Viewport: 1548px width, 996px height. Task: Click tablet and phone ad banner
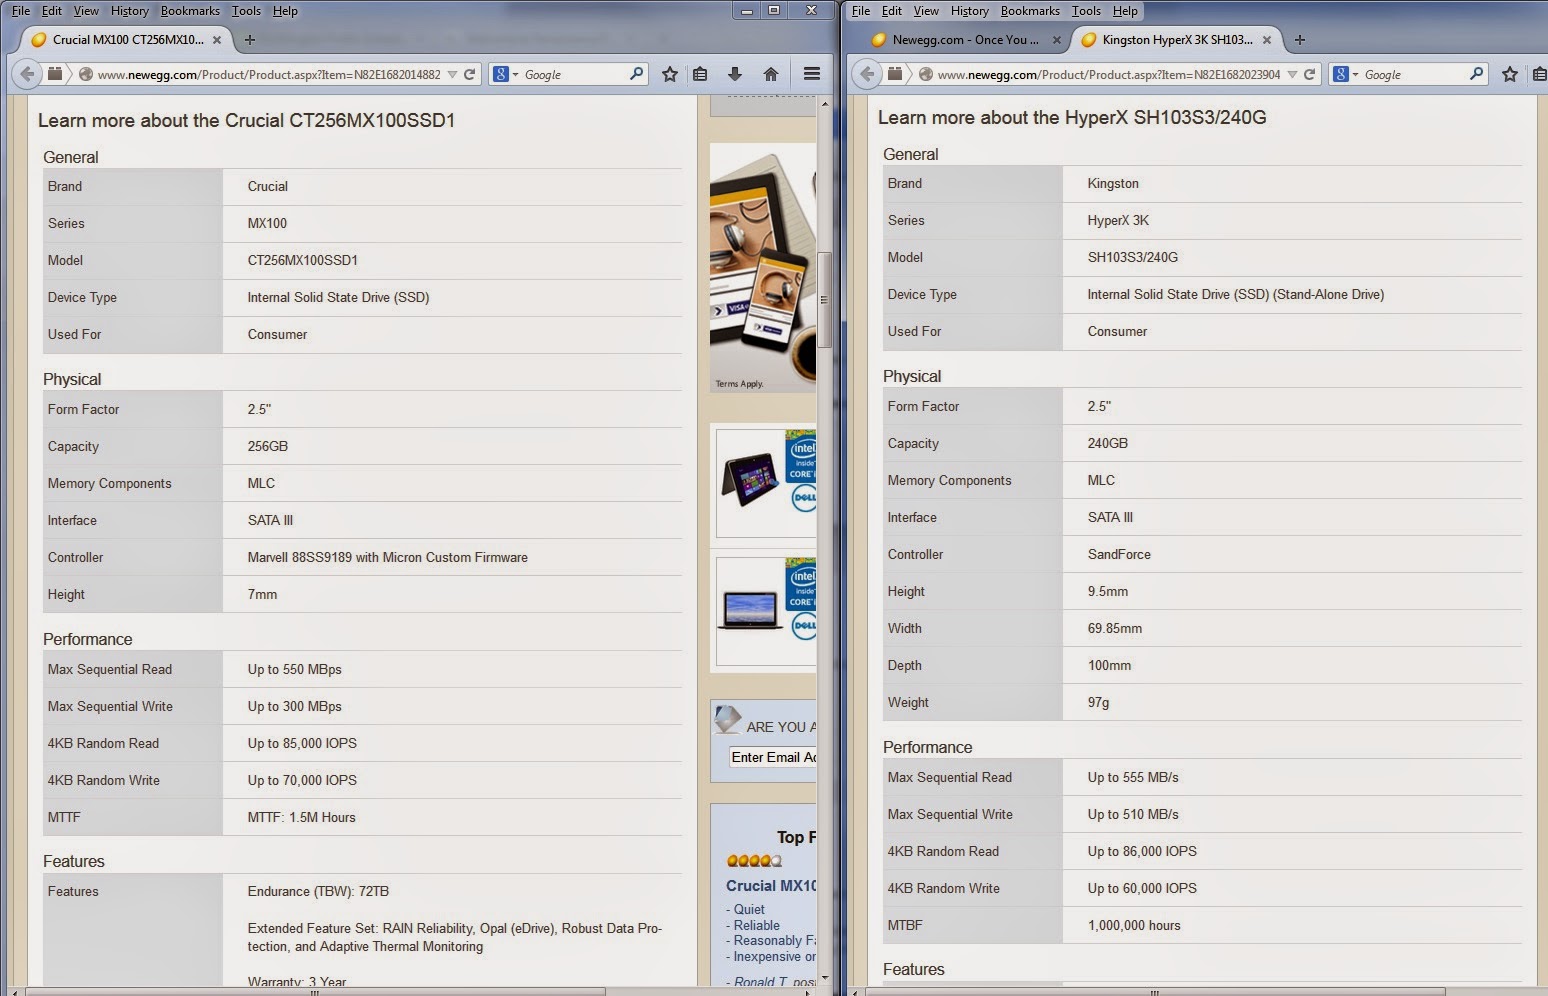(763, 268)
